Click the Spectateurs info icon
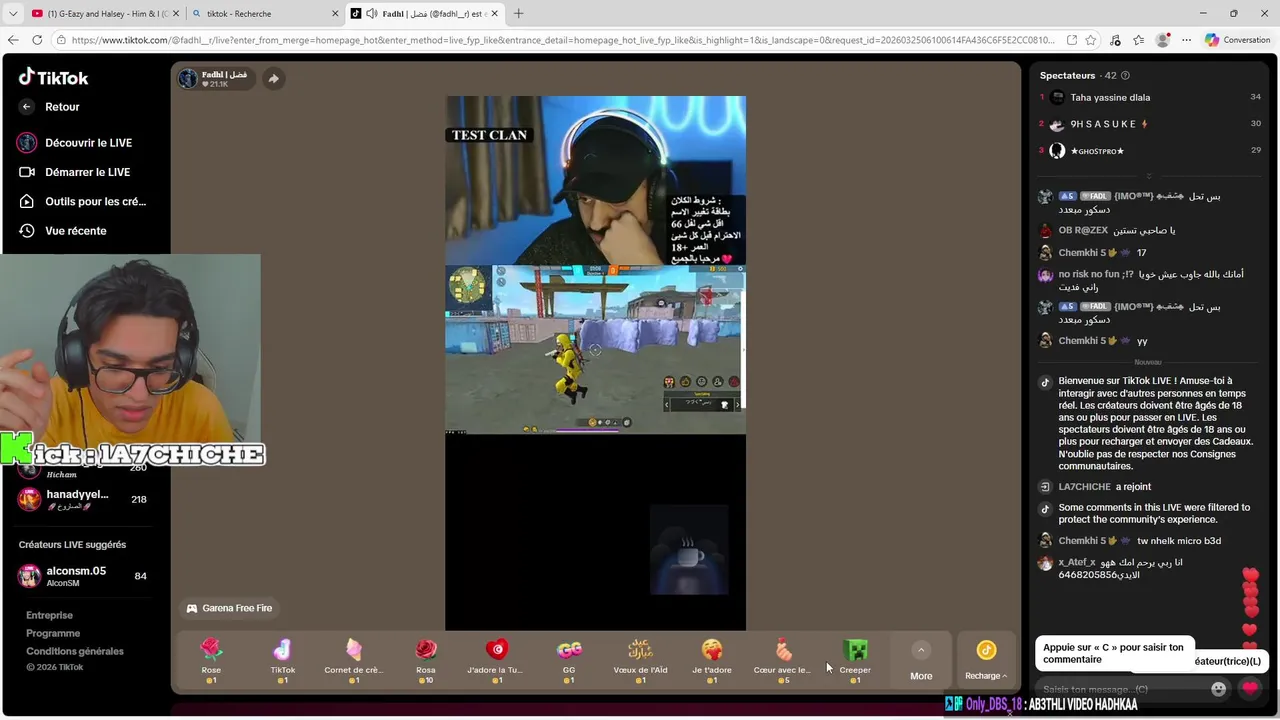This screenshot has width=1280, height=720. (1125, 76)
